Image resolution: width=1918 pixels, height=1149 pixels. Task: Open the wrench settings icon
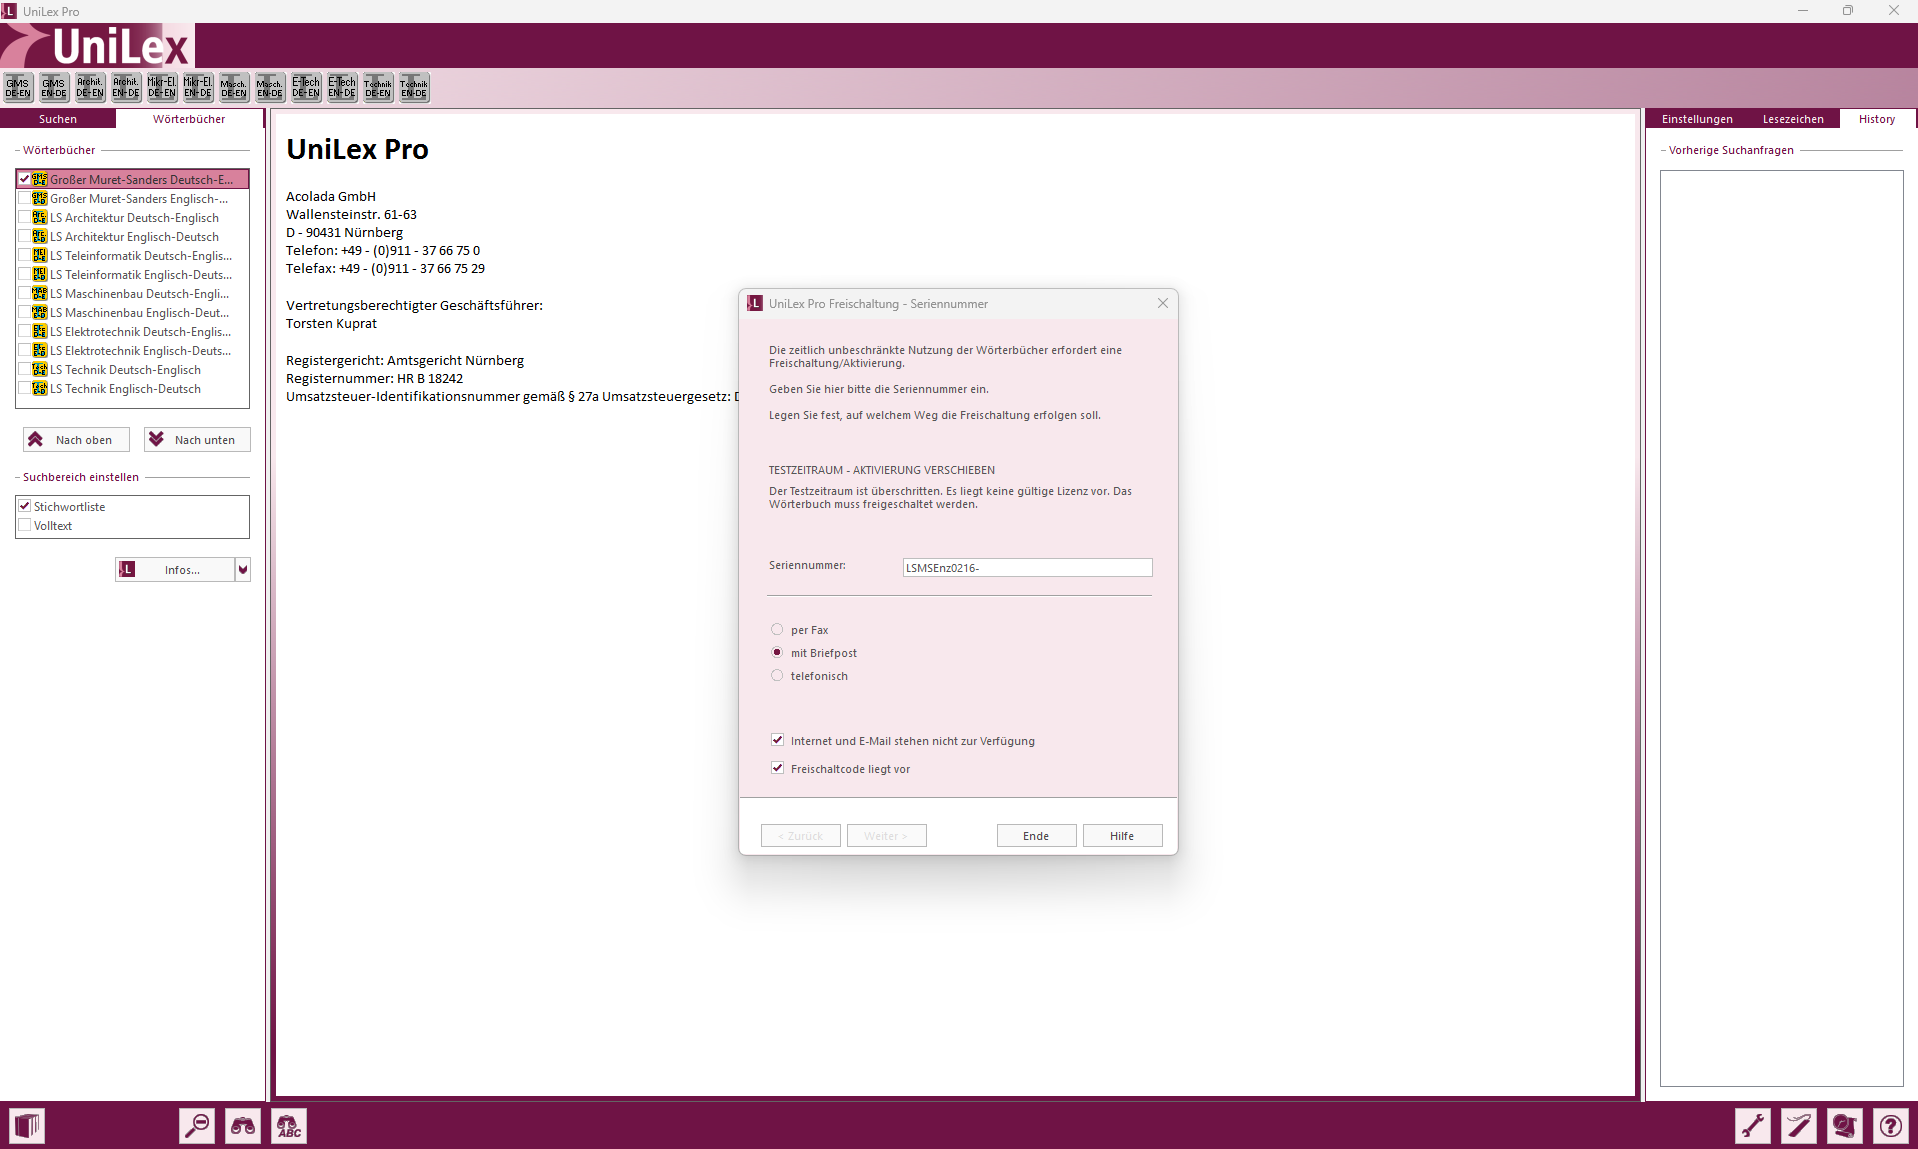point(1753,1126)
